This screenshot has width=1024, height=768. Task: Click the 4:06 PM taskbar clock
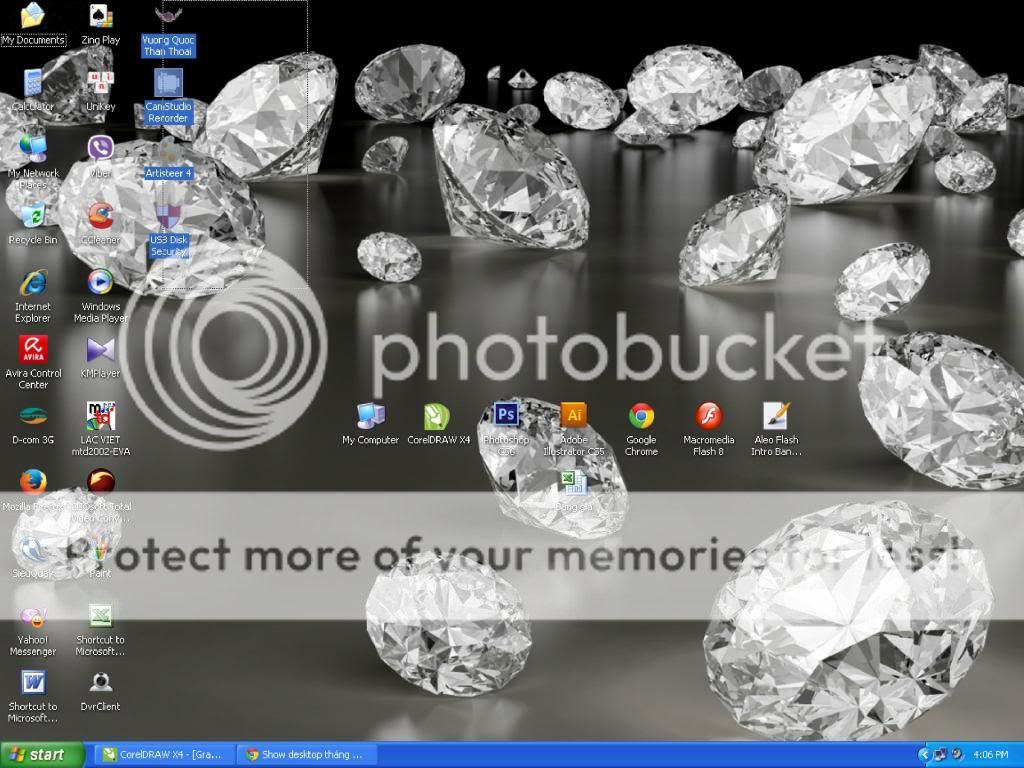pos(990,755)
